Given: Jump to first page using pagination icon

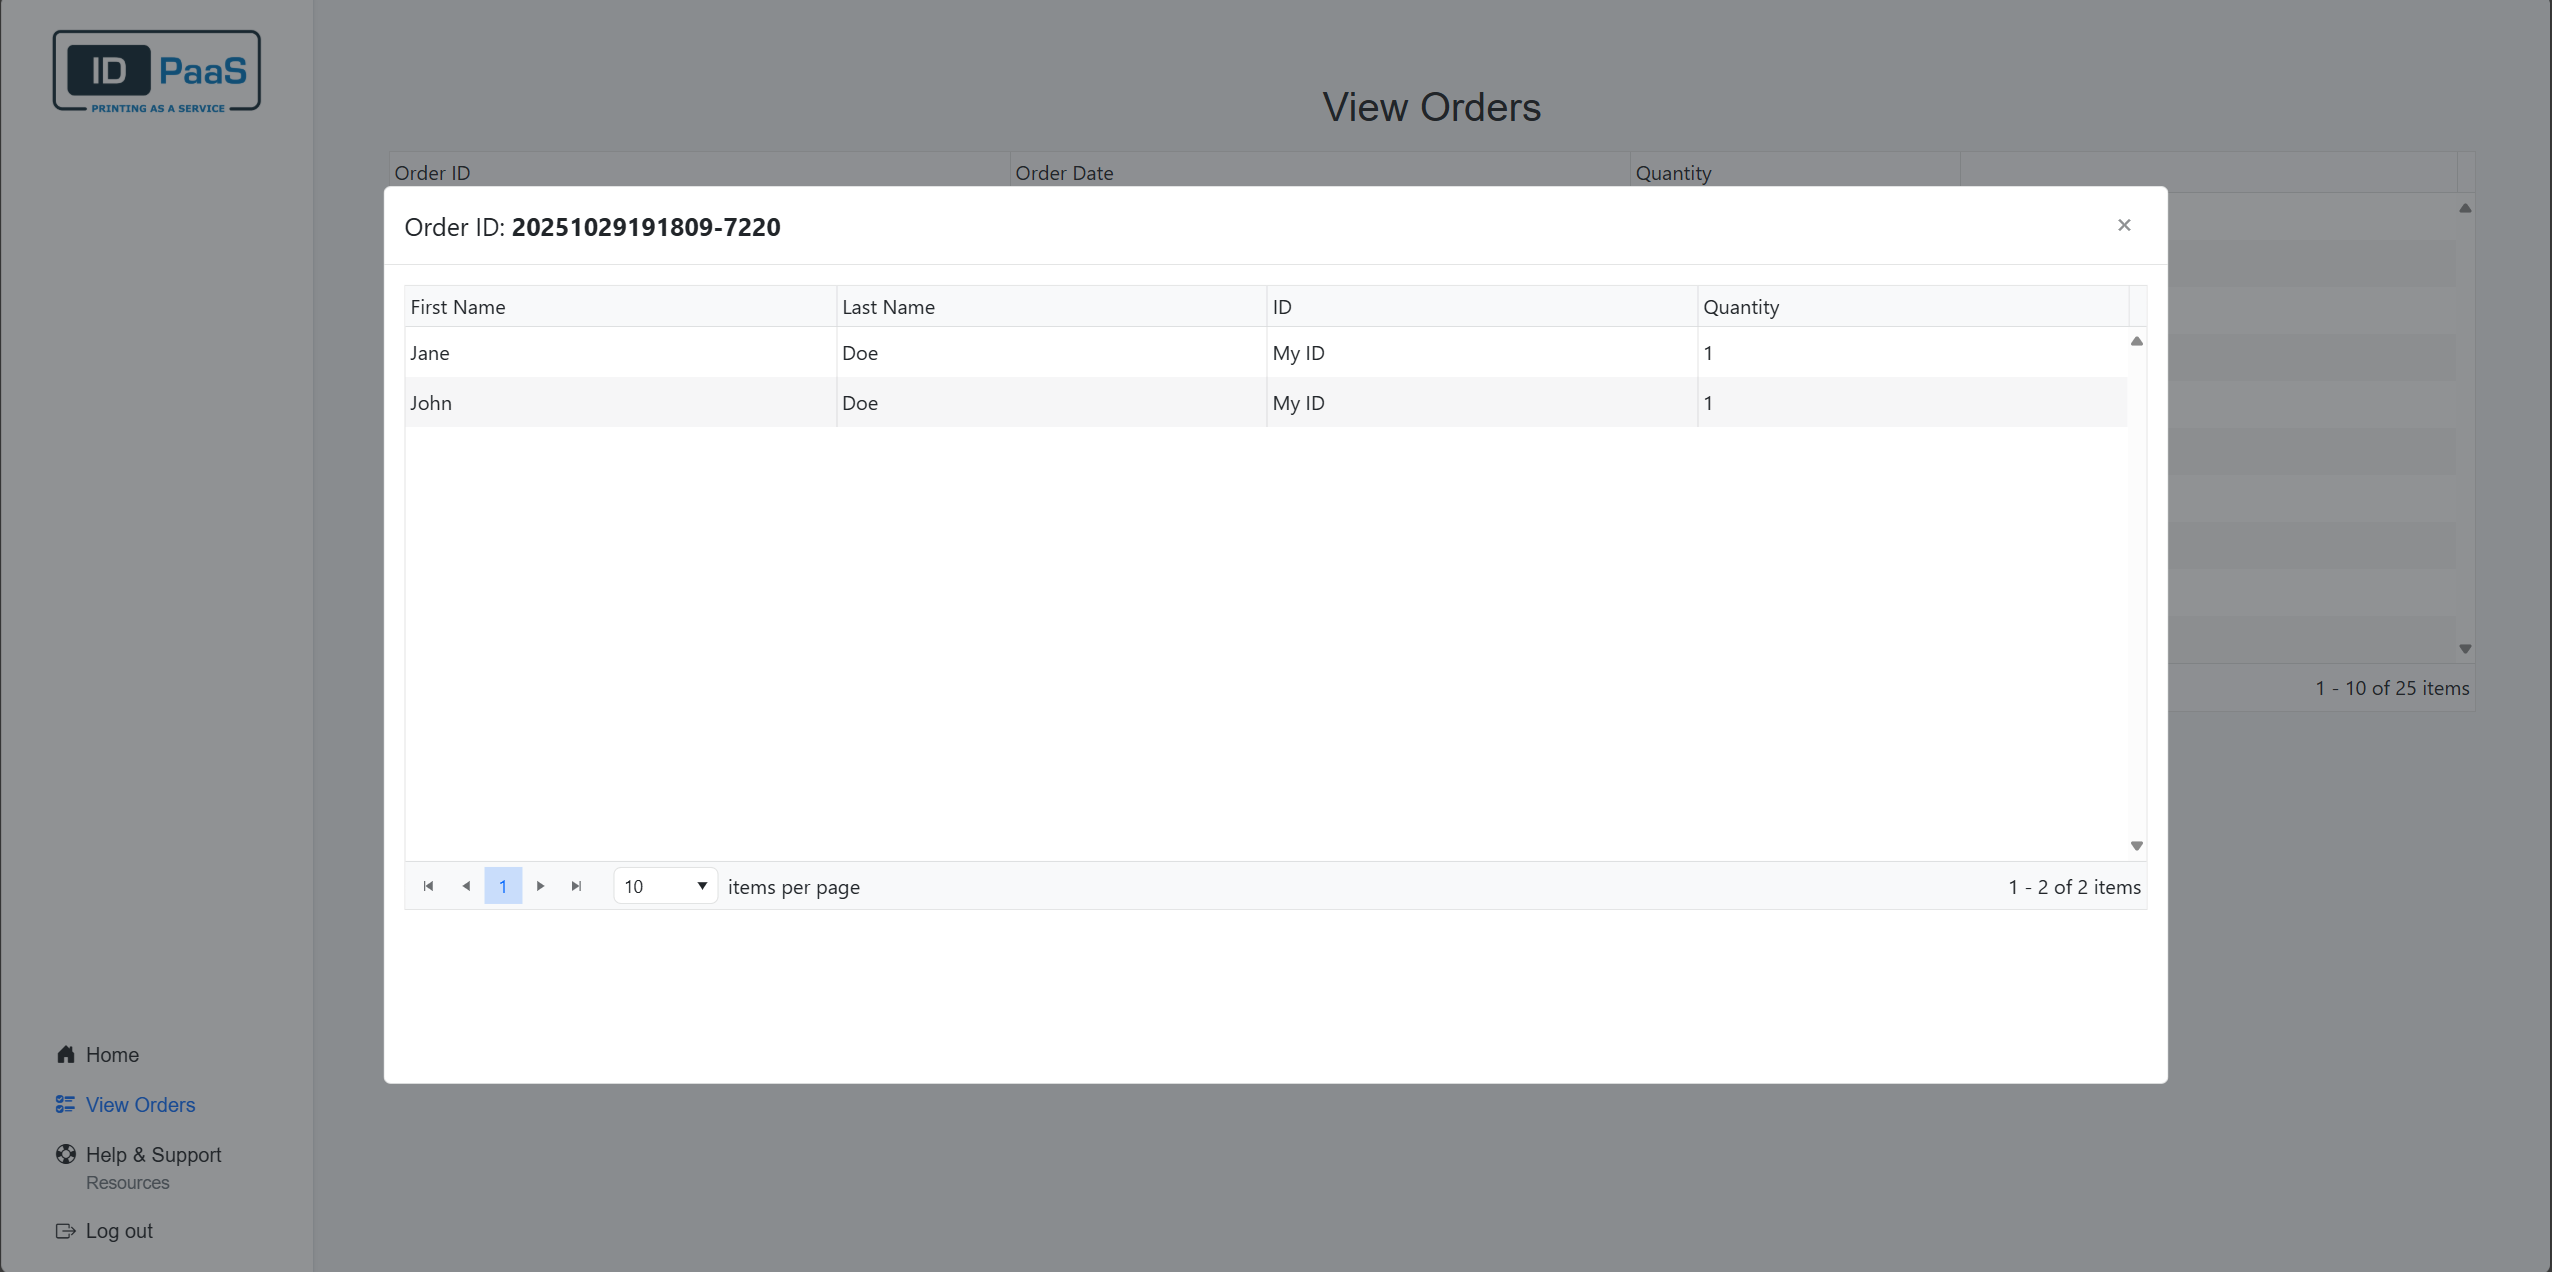Looking at the screenshot, I should pyautogui.click(x=427, y=886).
